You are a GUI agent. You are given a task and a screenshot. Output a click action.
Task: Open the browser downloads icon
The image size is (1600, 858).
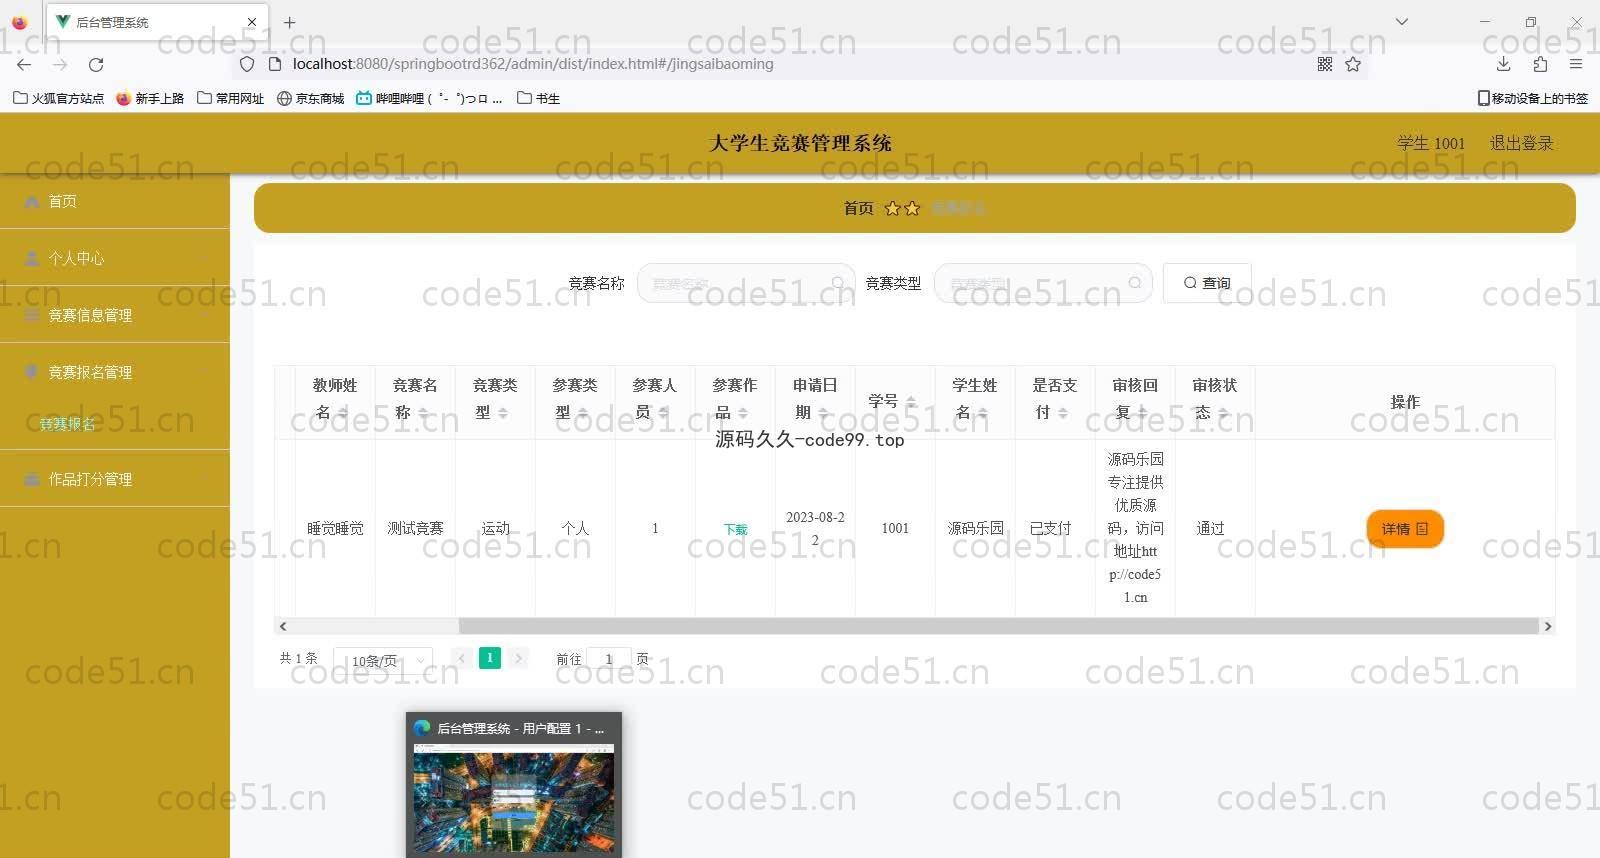pyautogui.click(x=1503, y=64)
